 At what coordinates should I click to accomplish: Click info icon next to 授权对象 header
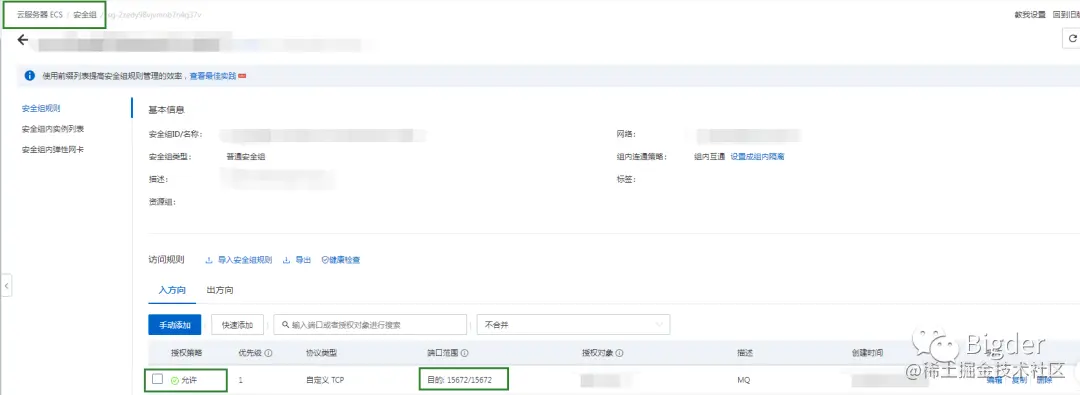(620, 353)
